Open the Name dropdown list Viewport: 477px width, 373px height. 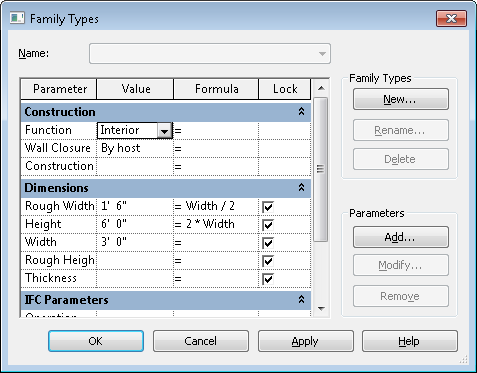point(322,53)
